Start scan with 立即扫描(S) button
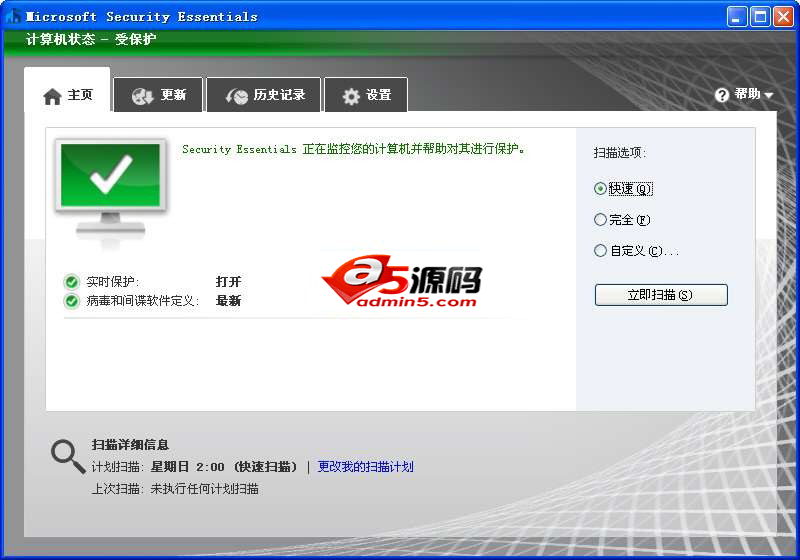 click(x=661, y=295)
